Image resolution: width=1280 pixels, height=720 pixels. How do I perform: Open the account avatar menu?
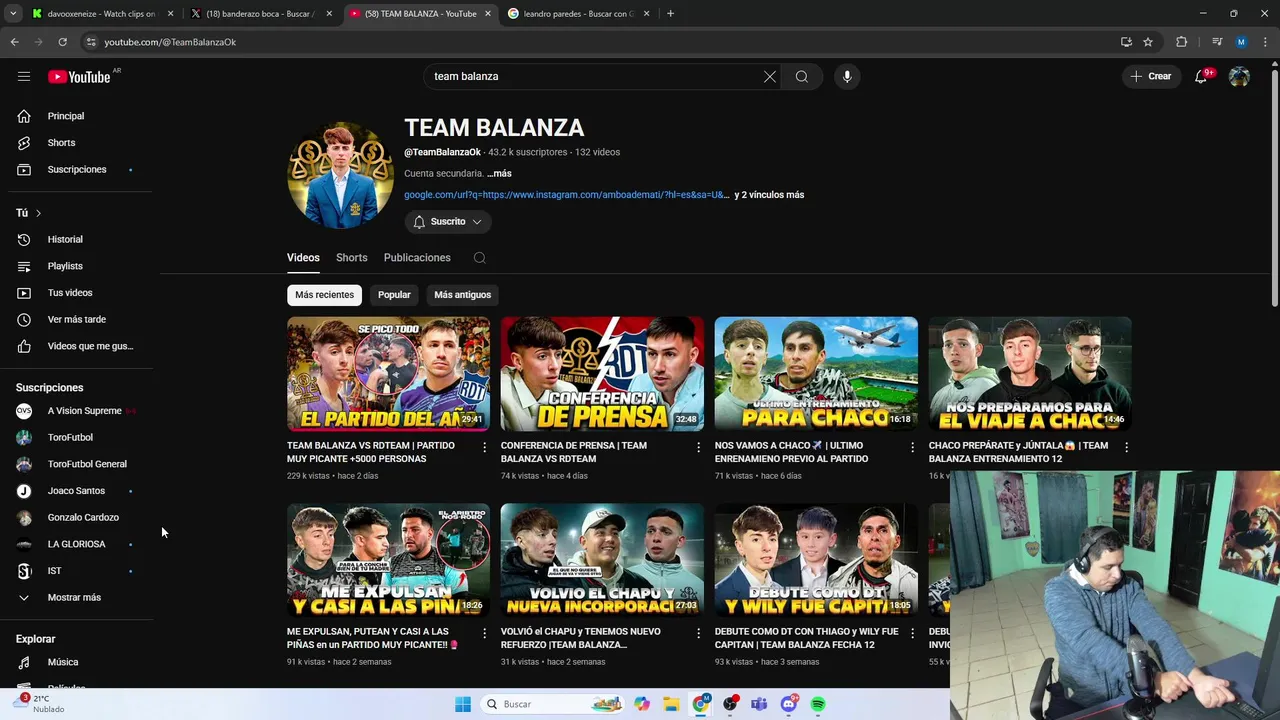point(1239,76)
